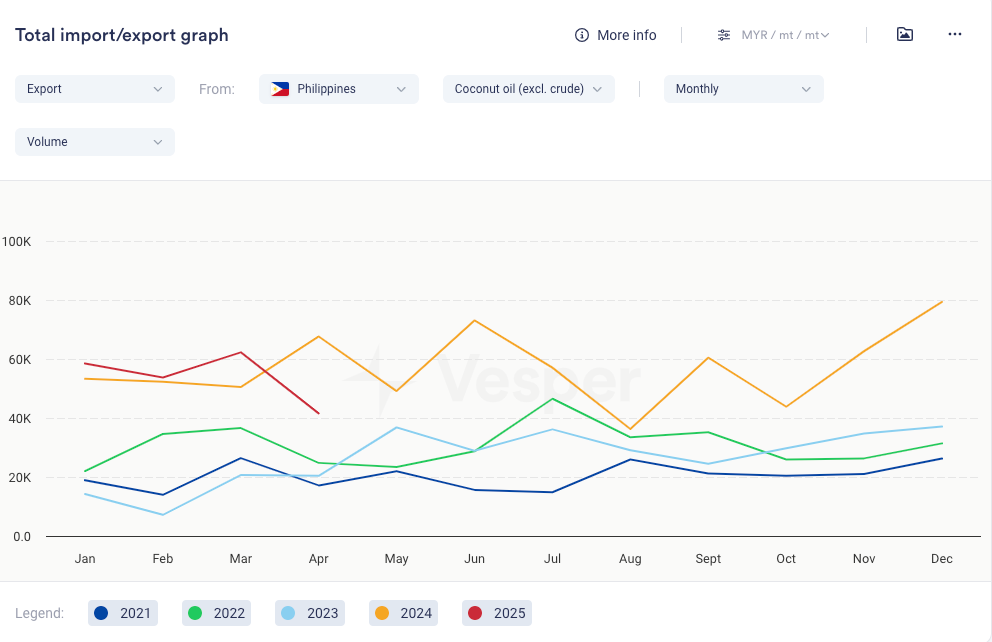992x642 pixels.
Task: Toggle the 2022 series in legend
Action: point(216,613)
